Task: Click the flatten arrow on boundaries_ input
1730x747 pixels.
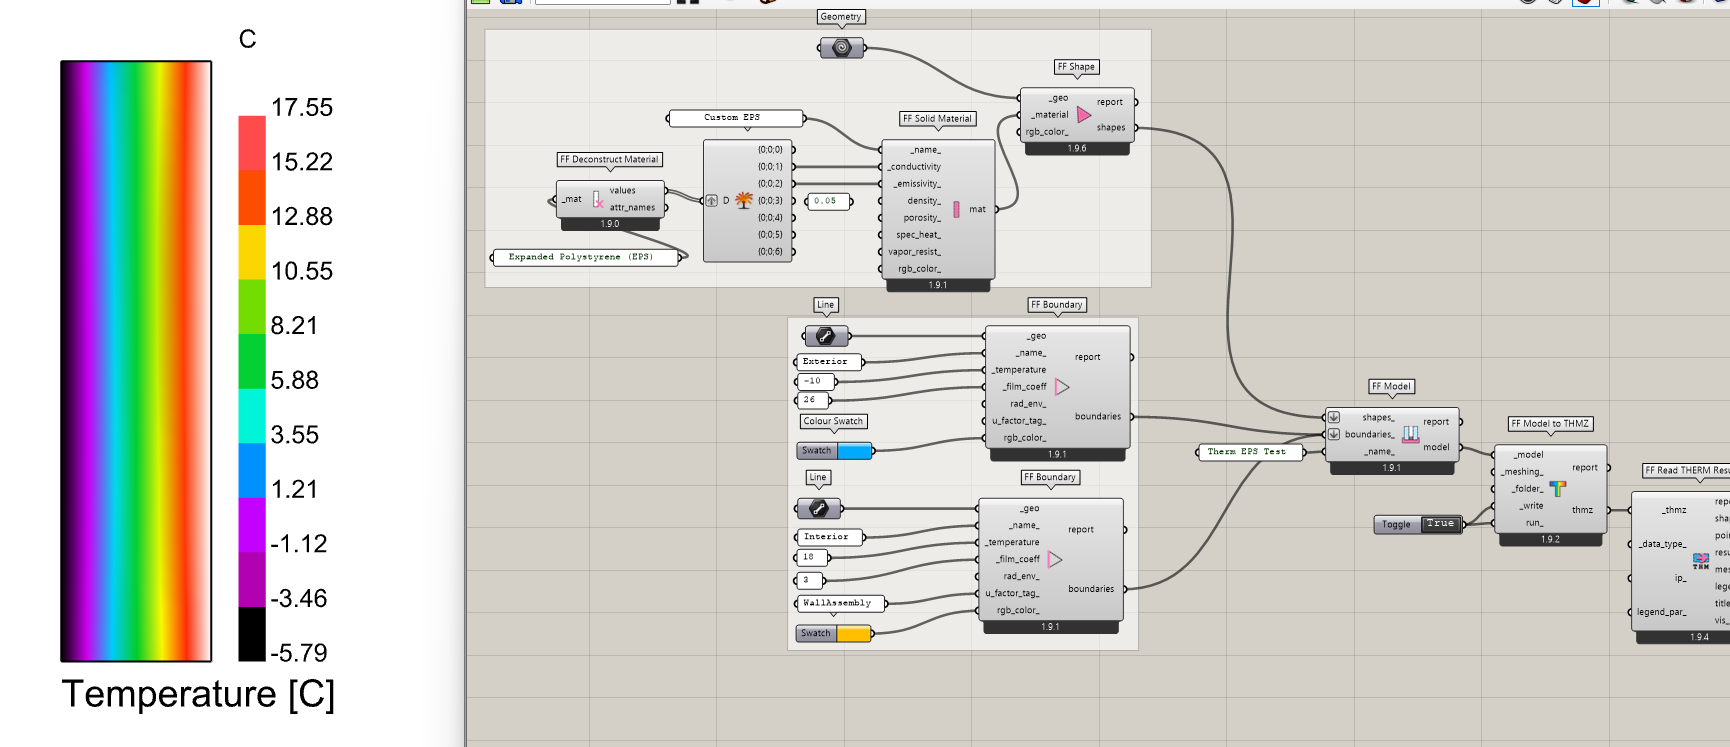Action: click(x=1334, y=434)
